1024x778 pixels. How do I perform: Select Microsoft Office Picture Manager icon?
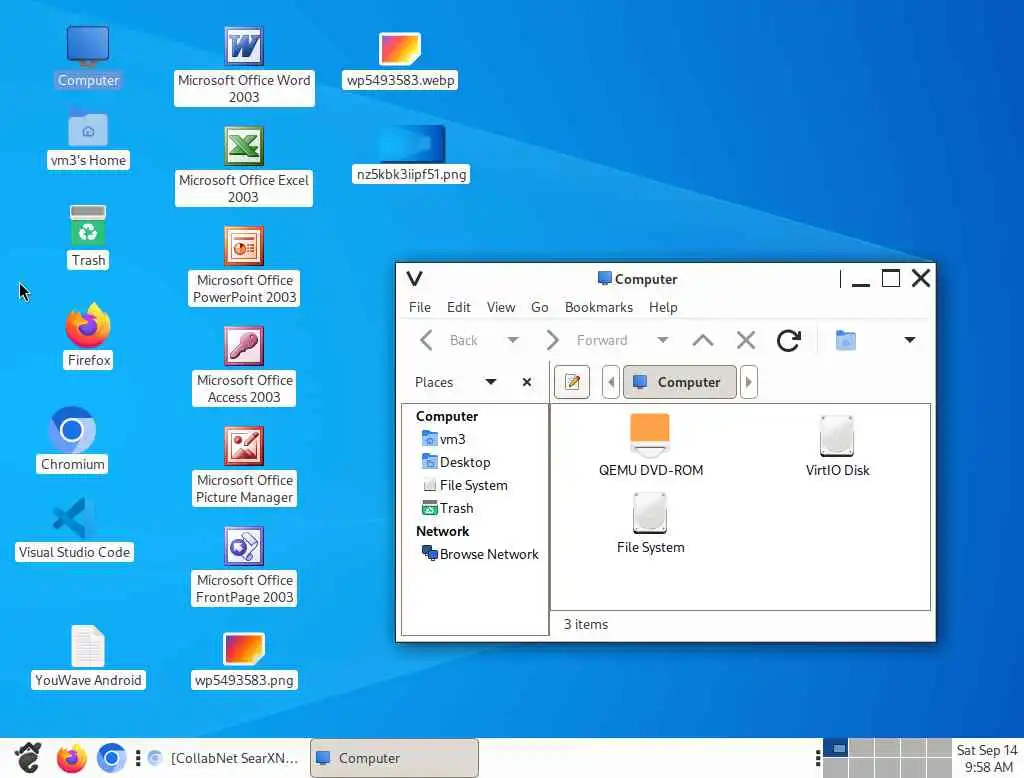click(x=244, y=465)
